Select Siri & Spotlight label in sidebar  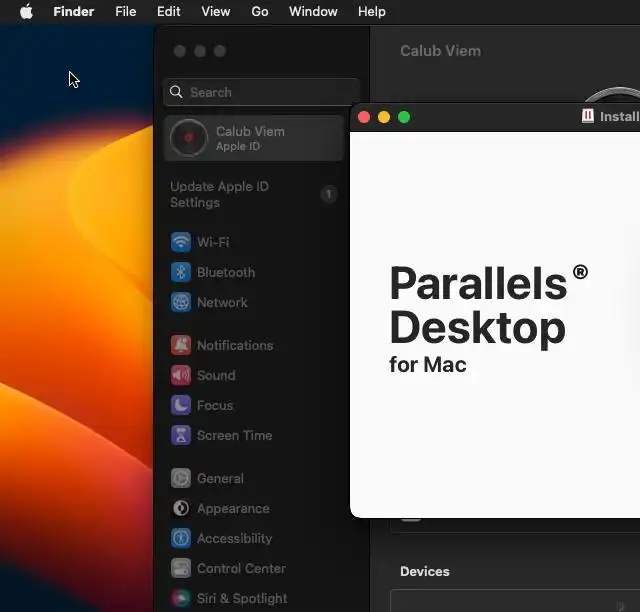coord(242,599)
